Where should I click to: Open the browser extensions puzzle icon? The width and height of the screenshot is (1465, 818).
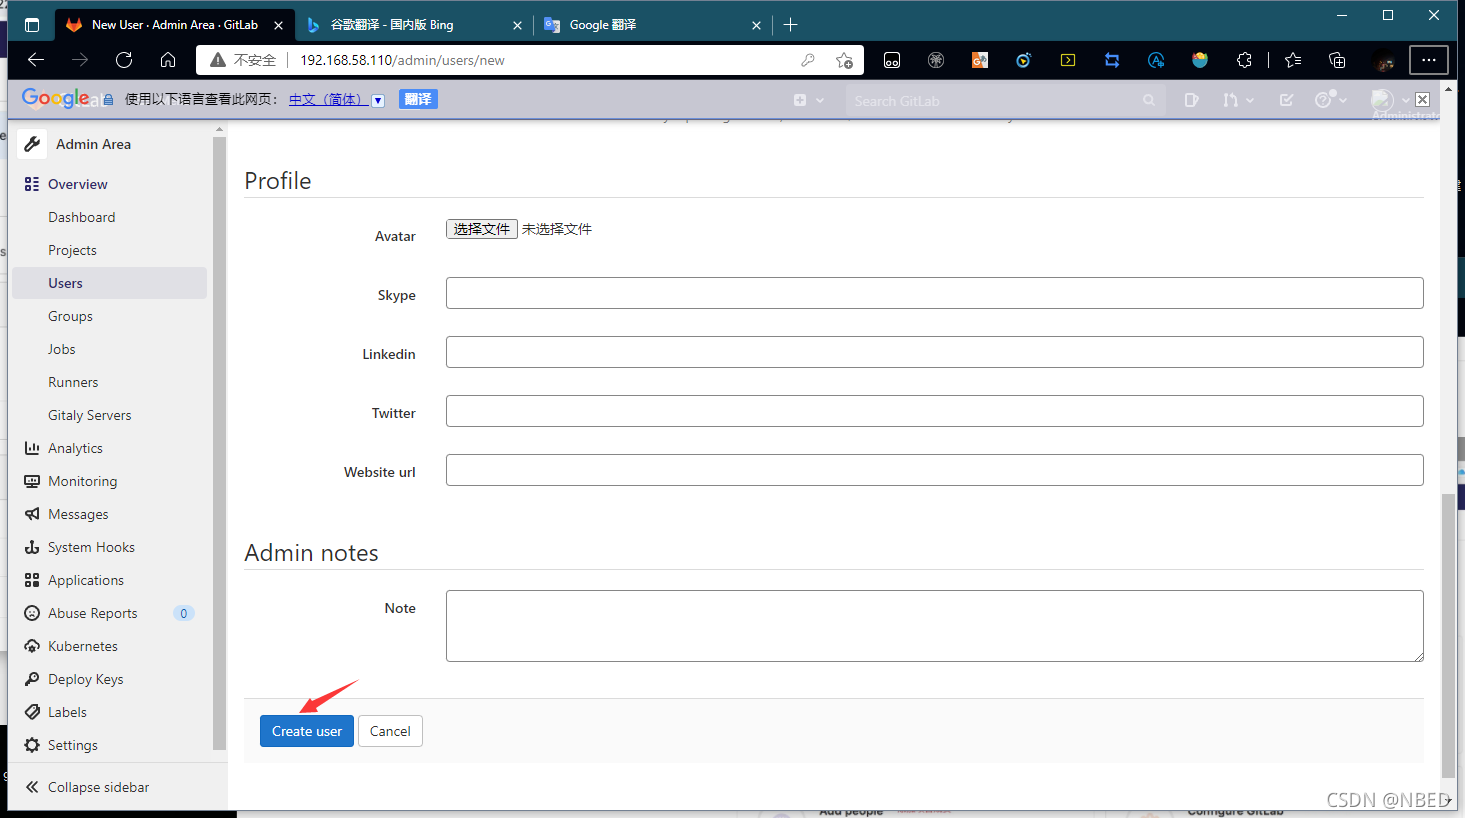click(1244, 60)
